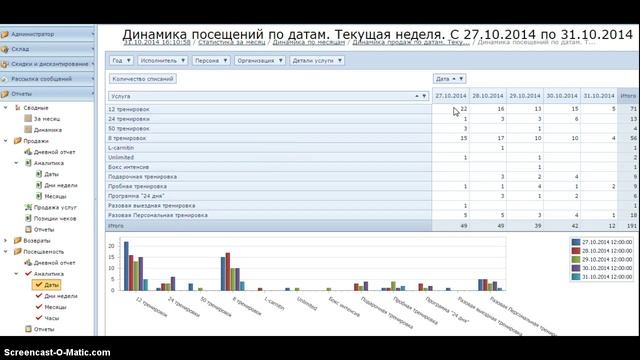Image resolution: width=640 pixels, height=360 pixels.
Task: Click the Даты icon under Продажи
Action: pyautogui.click(x=39, y=174)
